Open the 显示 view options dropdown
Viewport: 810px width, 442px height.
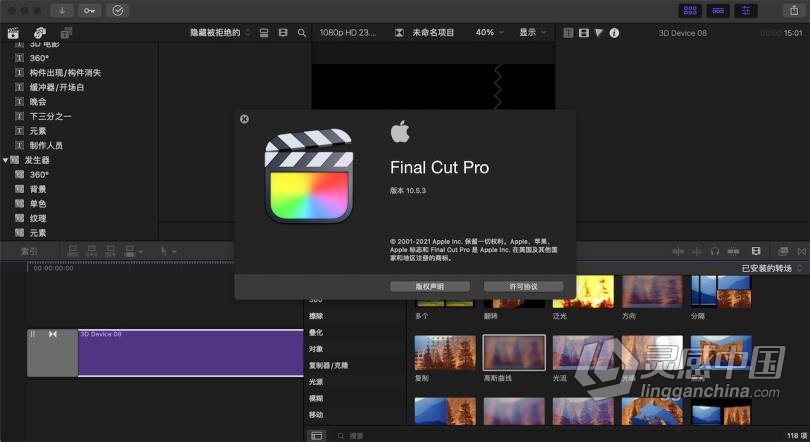pos(533,33)
